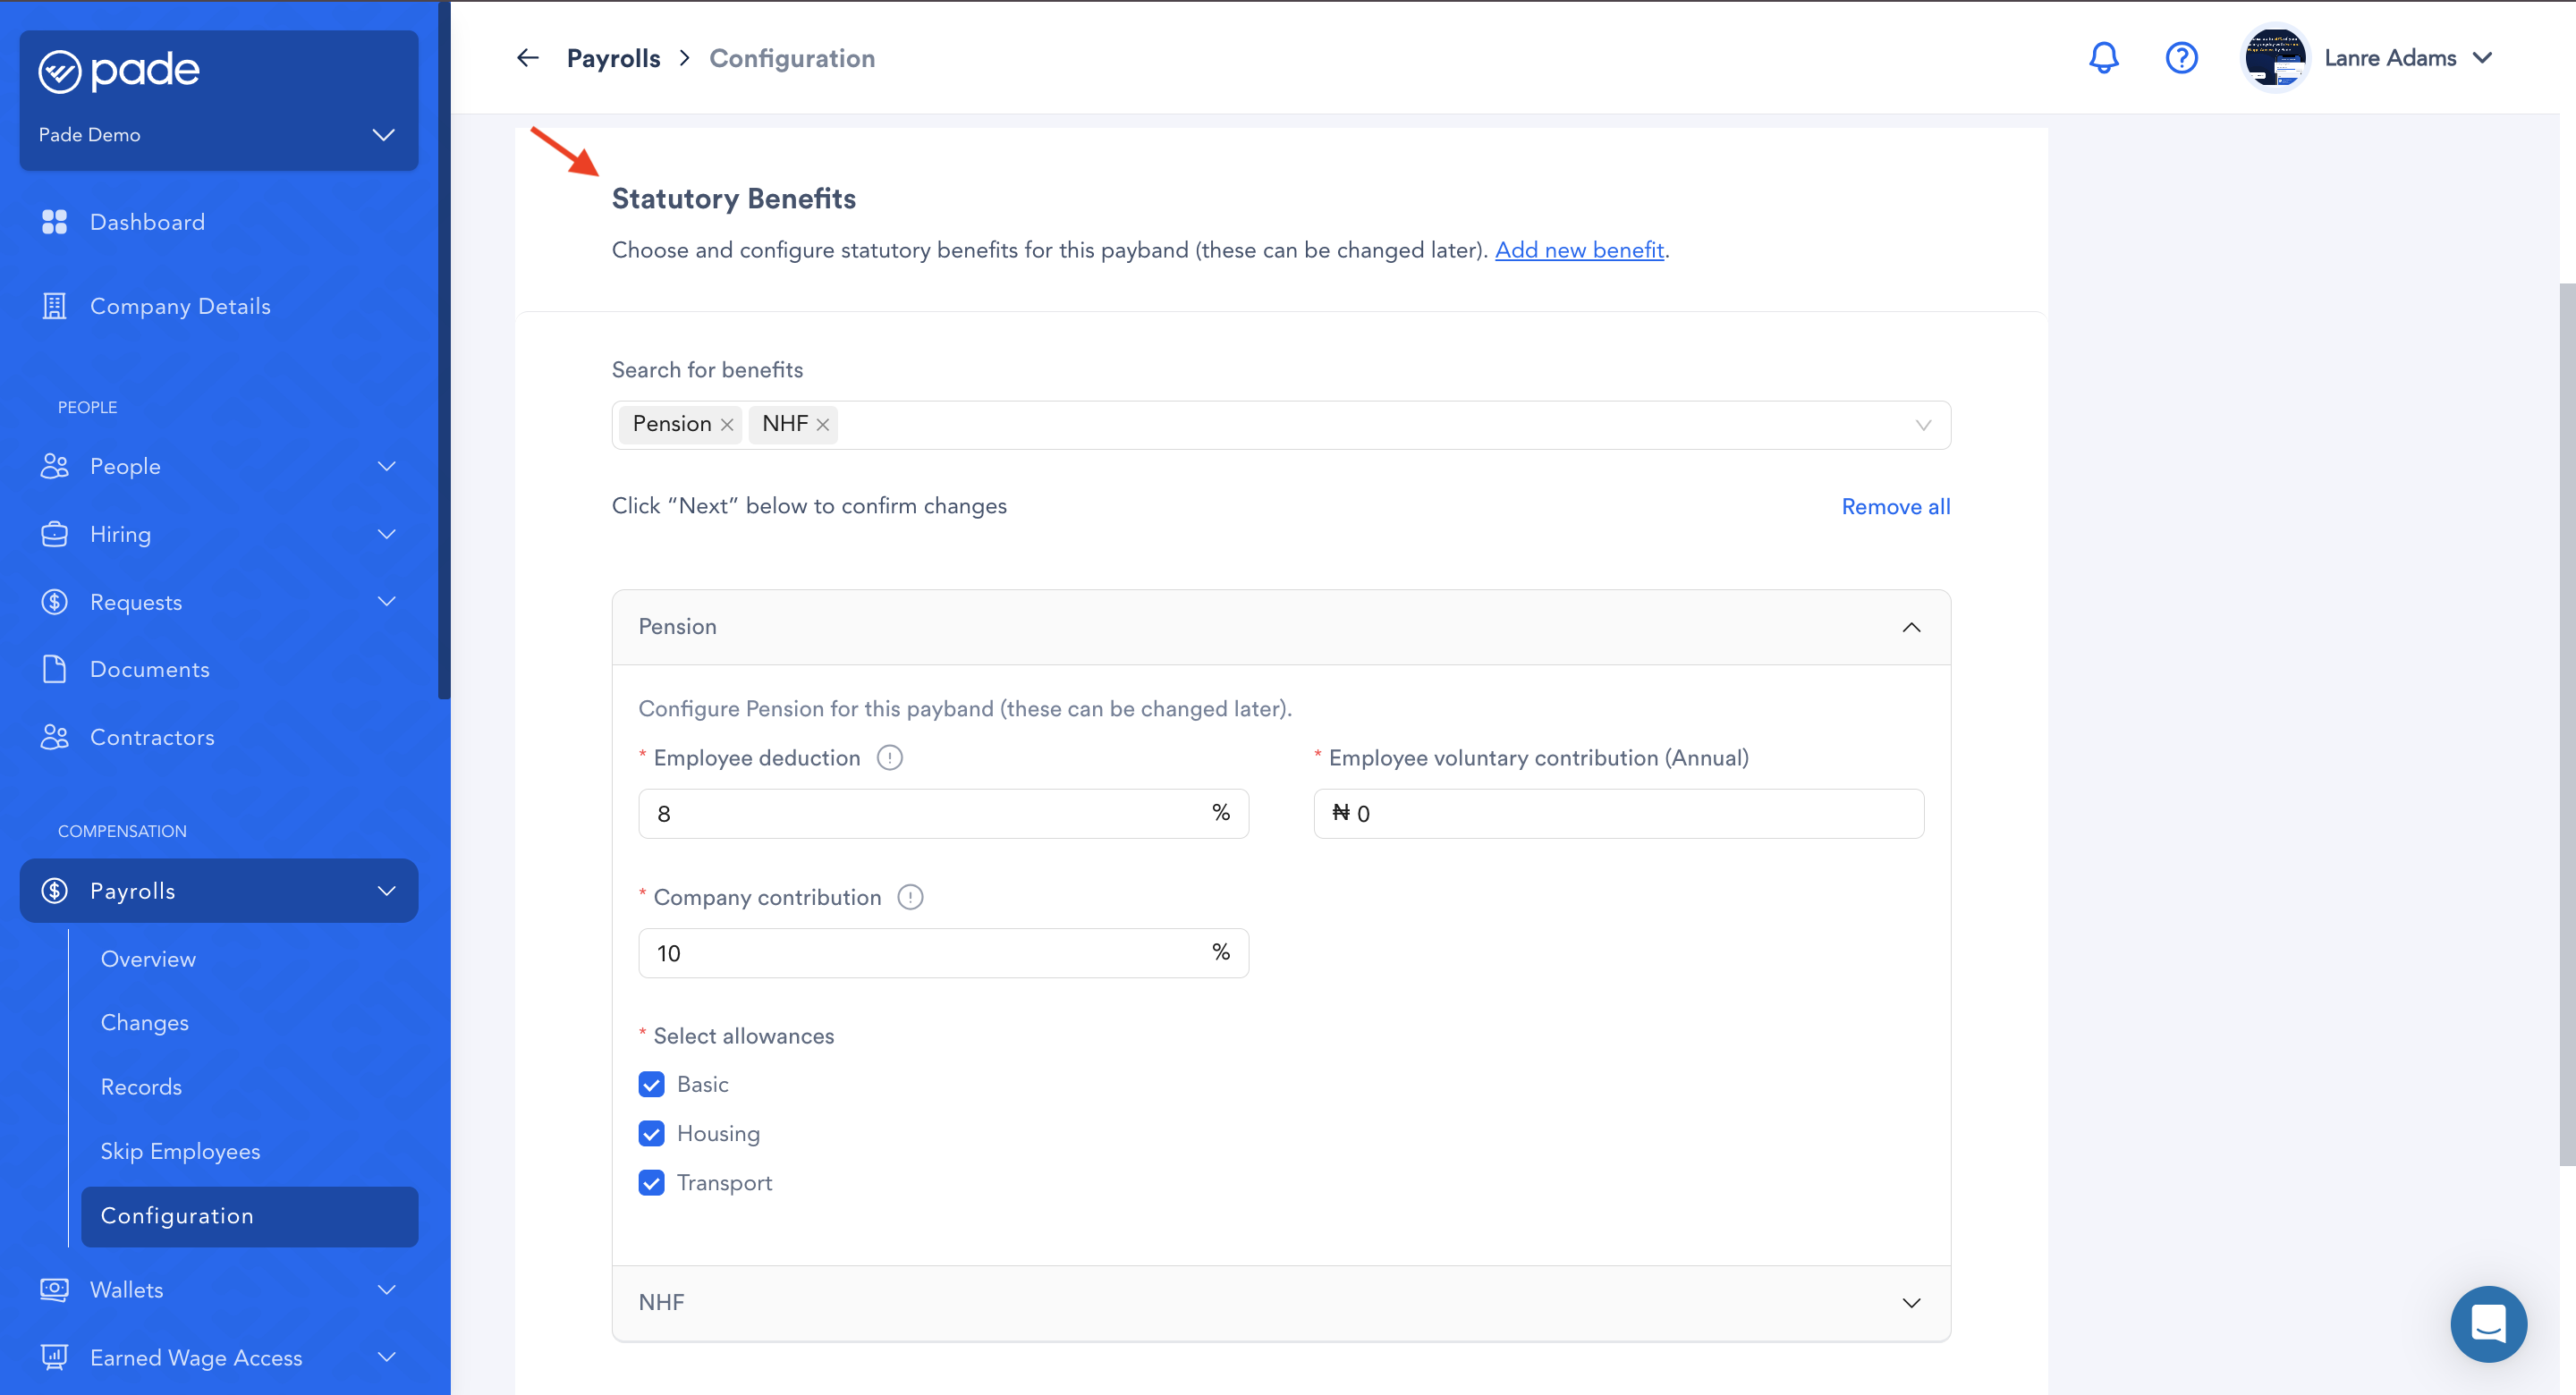This screenshot has width=2576, height=1395.
Task: Remove the NHF tag with its X
Action: click(823, 425)
